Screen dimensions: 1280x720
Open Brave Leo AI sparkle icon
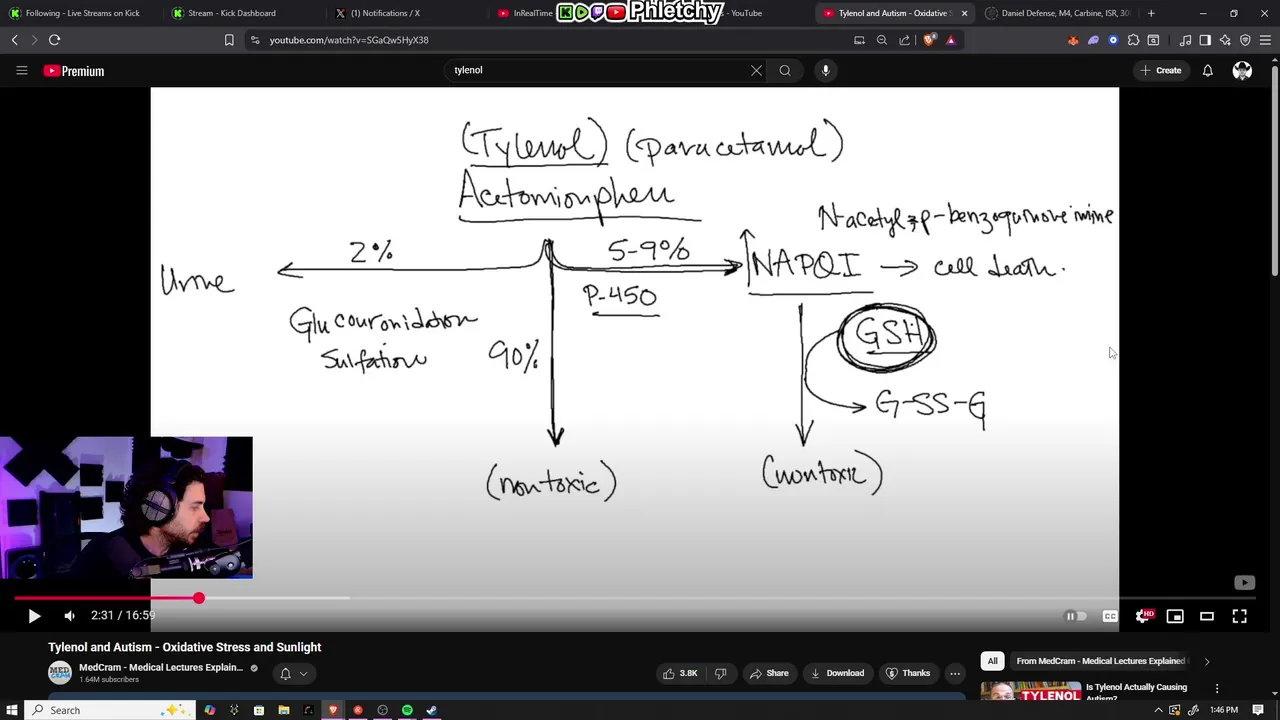click(x=1225, y=40)
